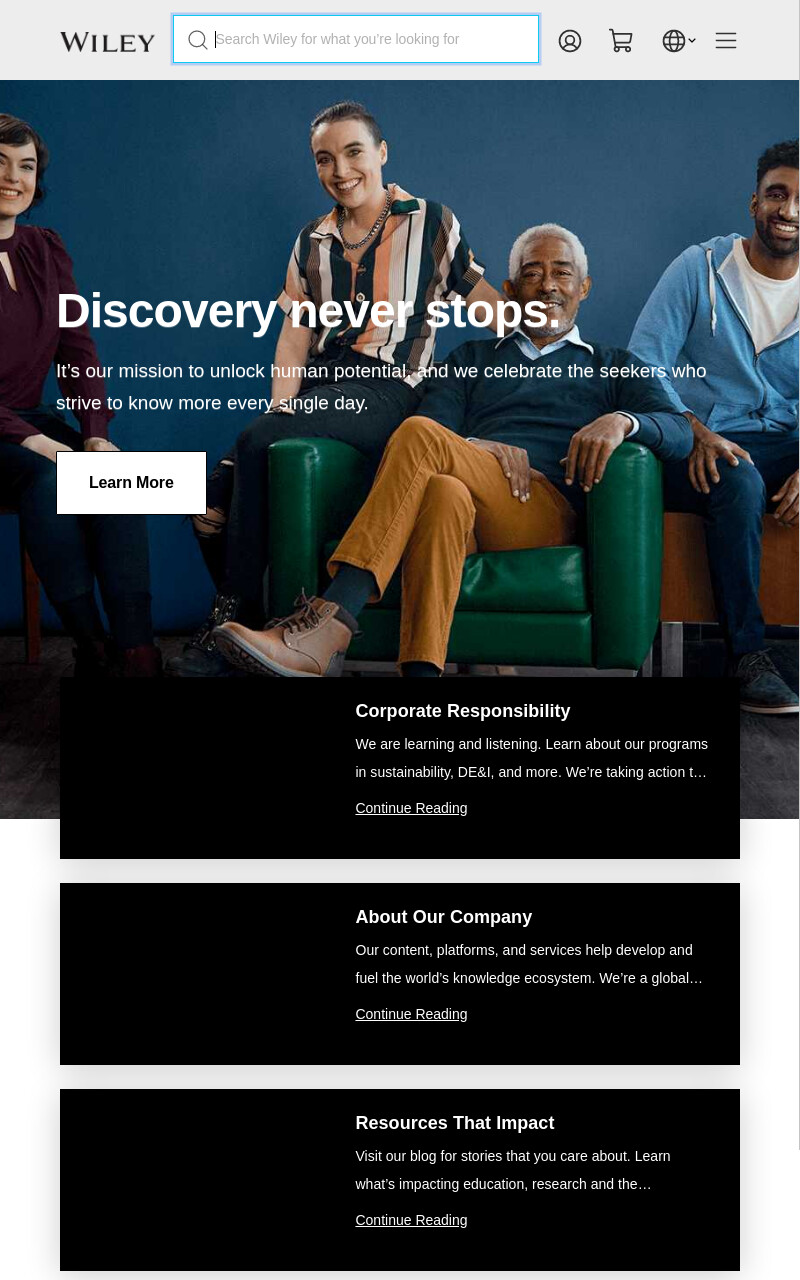Click the magnifying glass search icon
The height and width of the screenshot is (1280, 800).
[198, 40]
